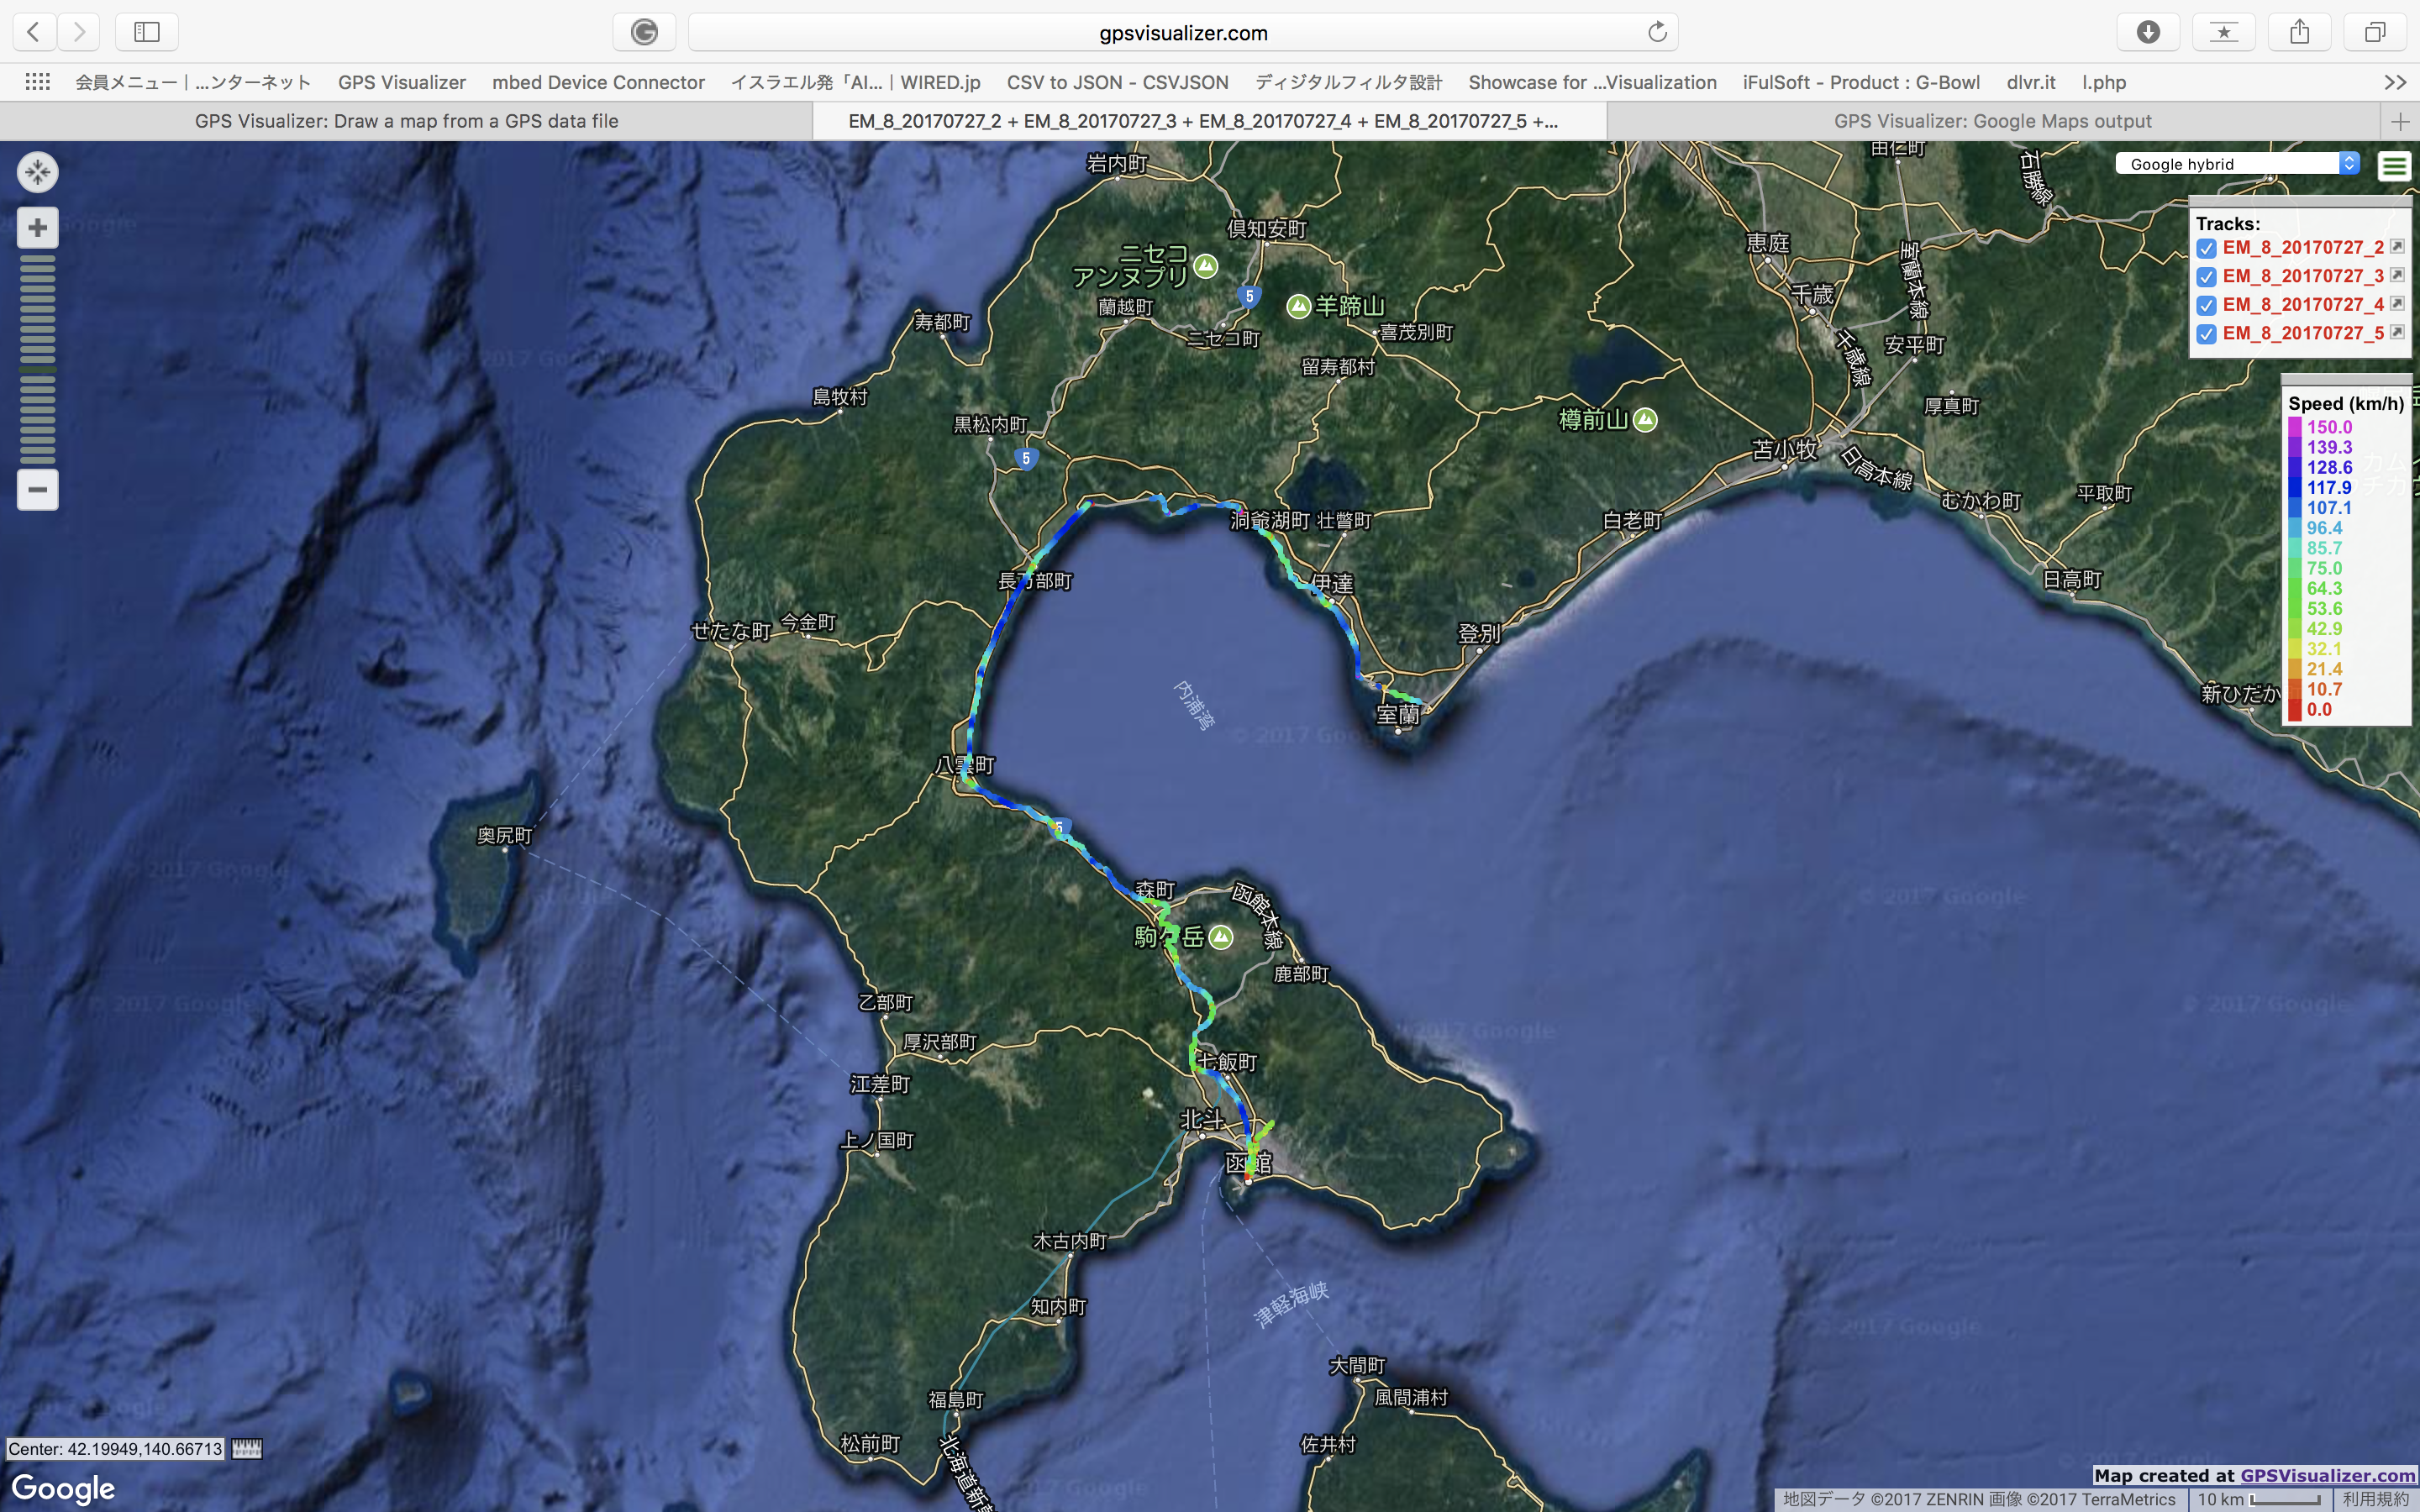Open the Share menu
2420x1512 pixels.
point(2300,32)
